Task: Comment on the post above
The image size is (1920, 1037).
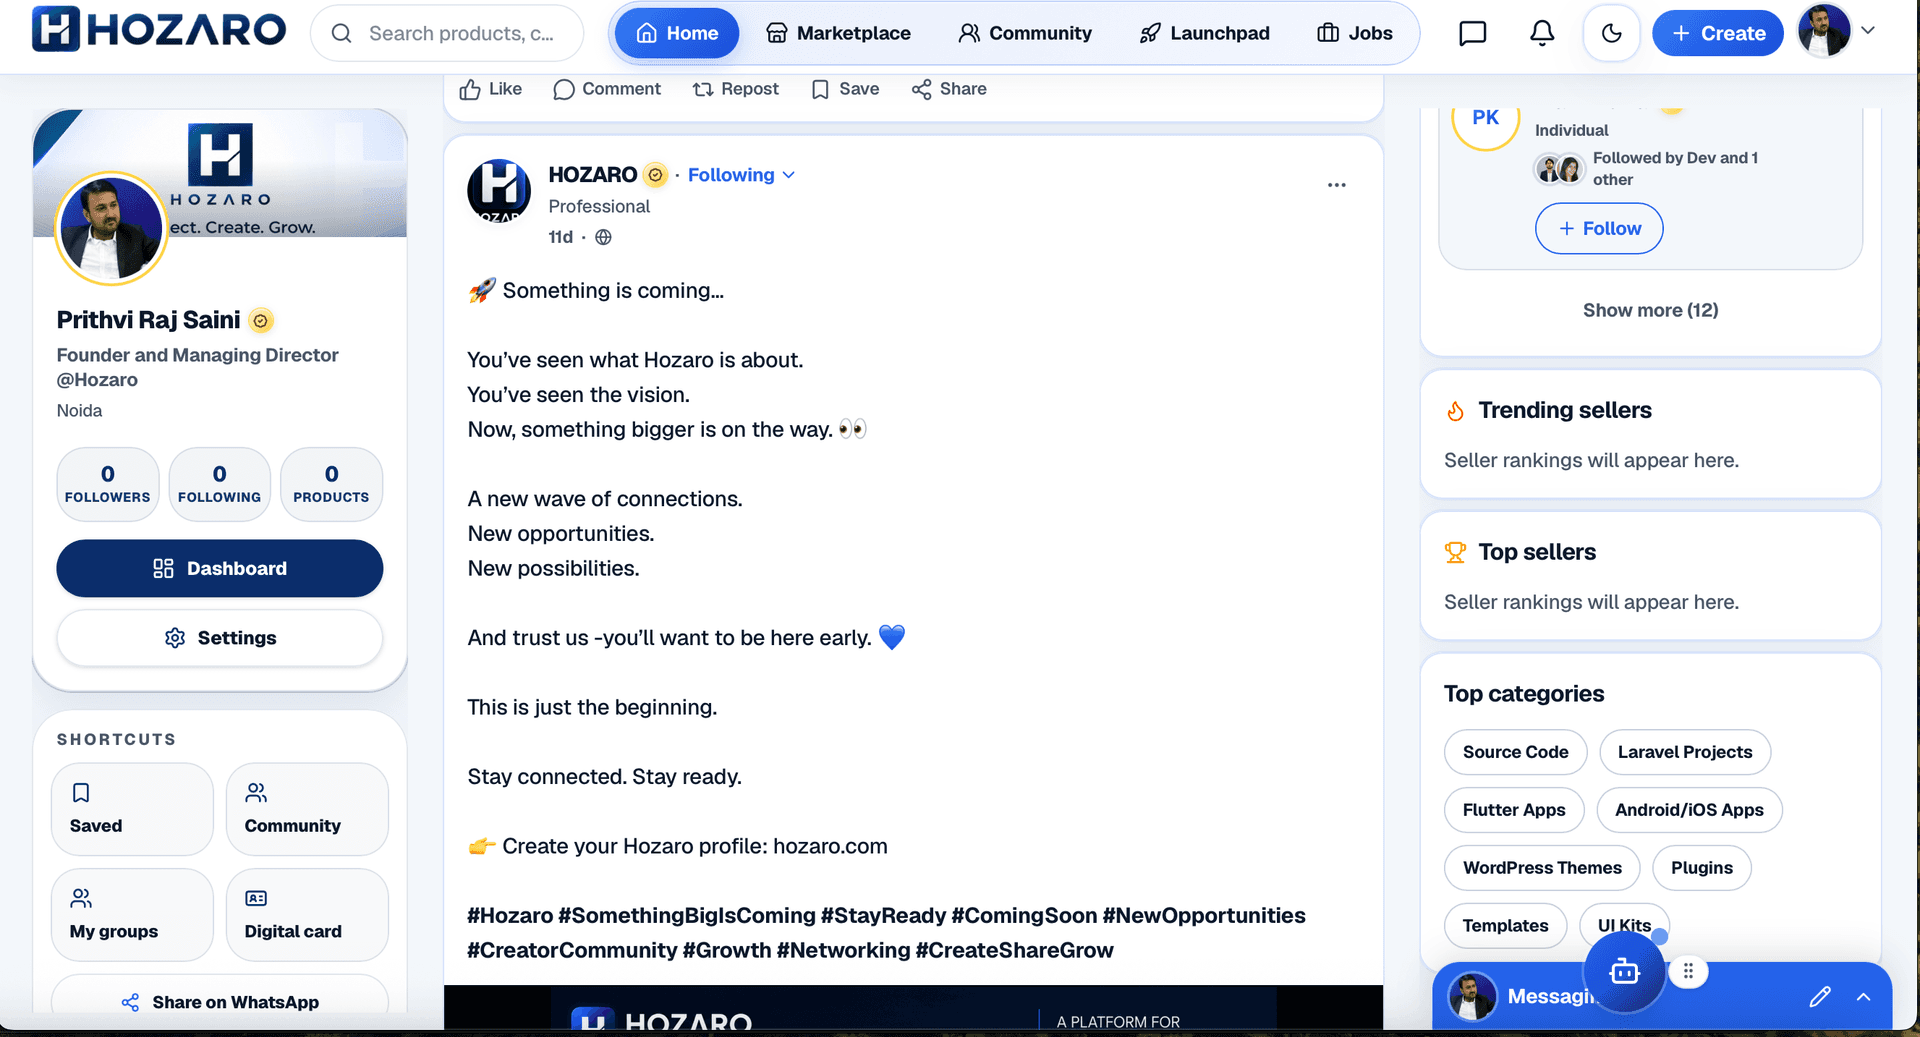Action: (x=607, y=89)
